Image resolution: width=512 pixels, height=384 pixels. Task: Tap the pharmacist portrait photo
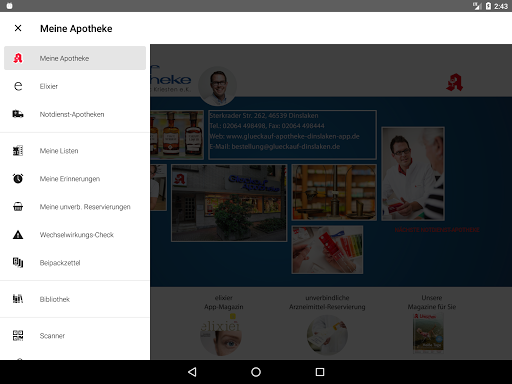point(218,86)
